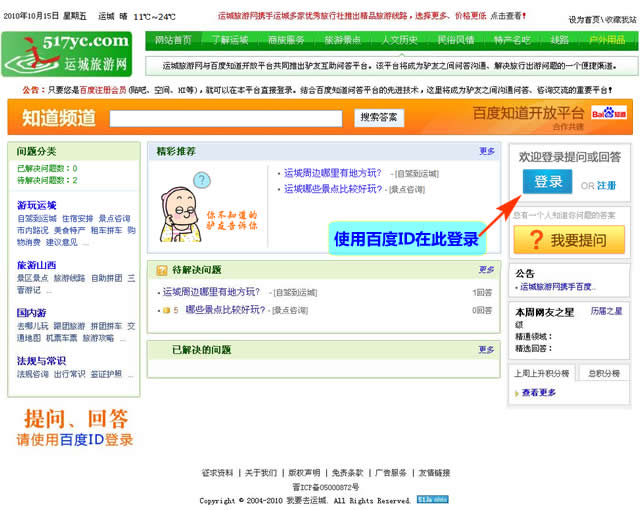Open the 特产名吃 nav tab
640x510 pixels.
click(512, 40)
